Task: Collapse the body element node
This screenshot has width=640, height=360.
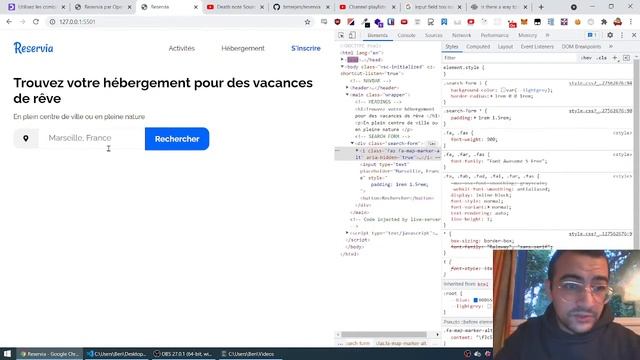Action: 343,67
